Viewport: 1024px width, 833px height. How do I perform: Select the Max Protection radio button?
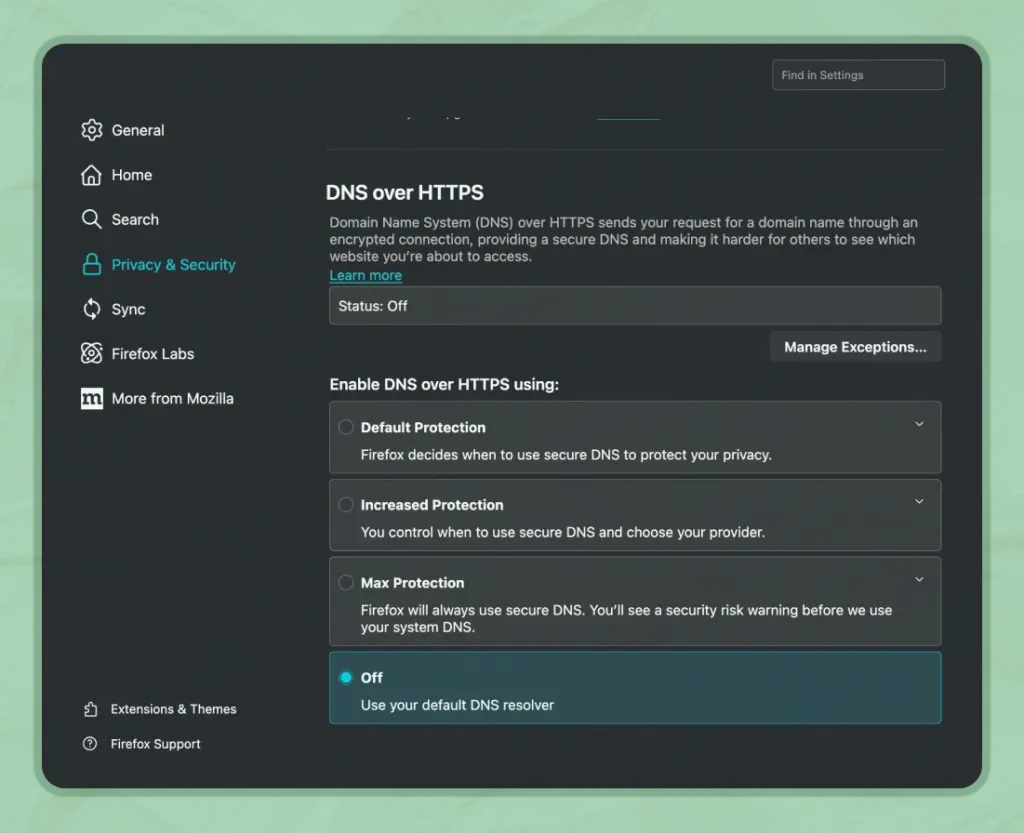pos(346,582)
